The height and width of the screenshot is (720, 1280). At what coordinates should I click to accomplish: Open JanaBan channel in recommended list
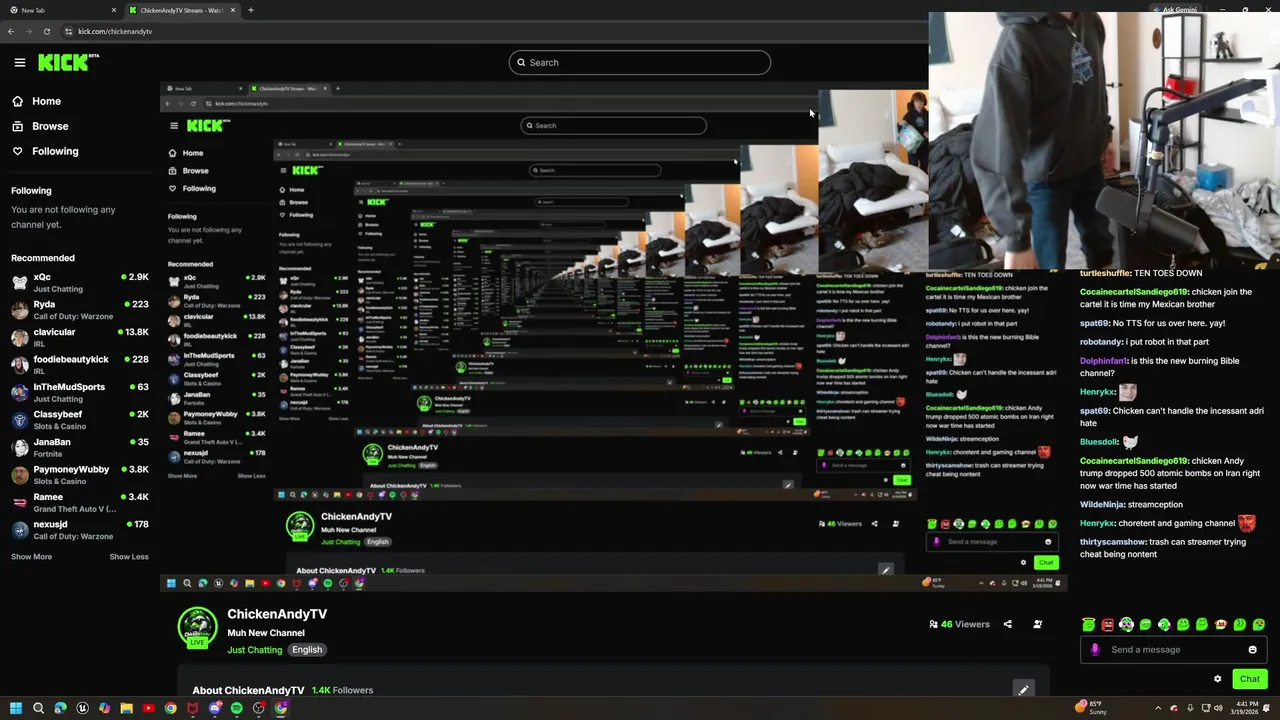pos(80,447)
